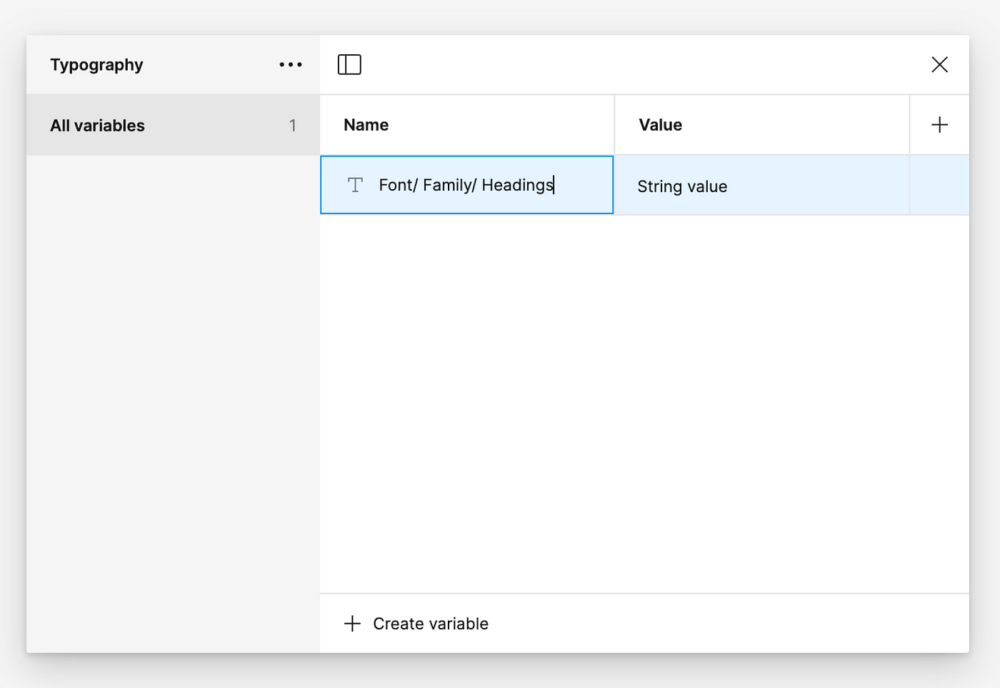Click the Create variable button
The image size is (1000, 688).
pos(416,624)
